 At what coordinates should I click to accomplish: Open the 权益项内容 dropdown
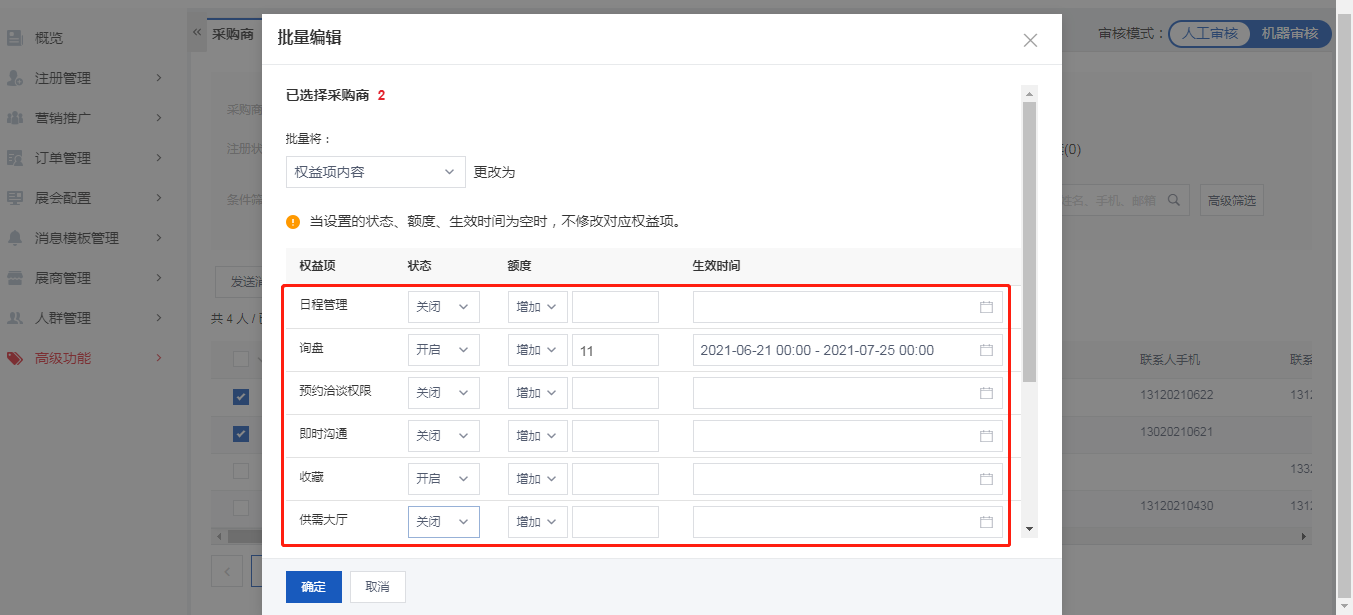point(376,172)
